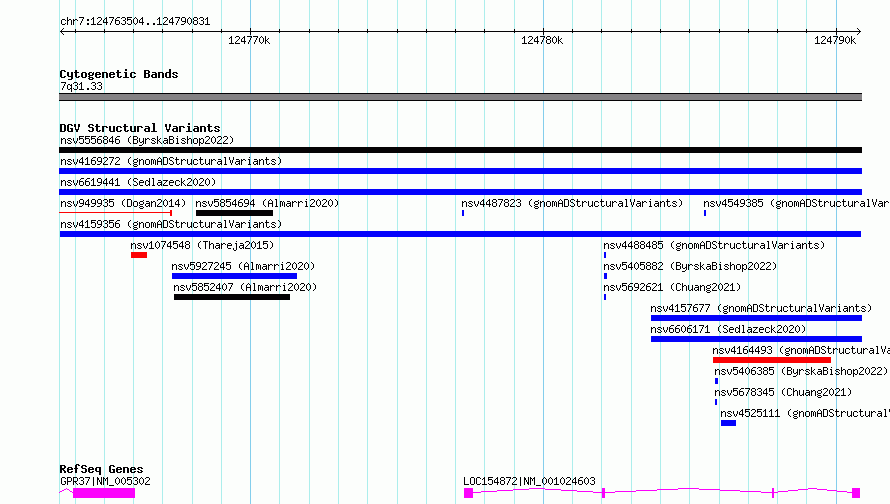890x504 pixels.
Task: Open nsv4549385 variant label
Action: [796, 203]
